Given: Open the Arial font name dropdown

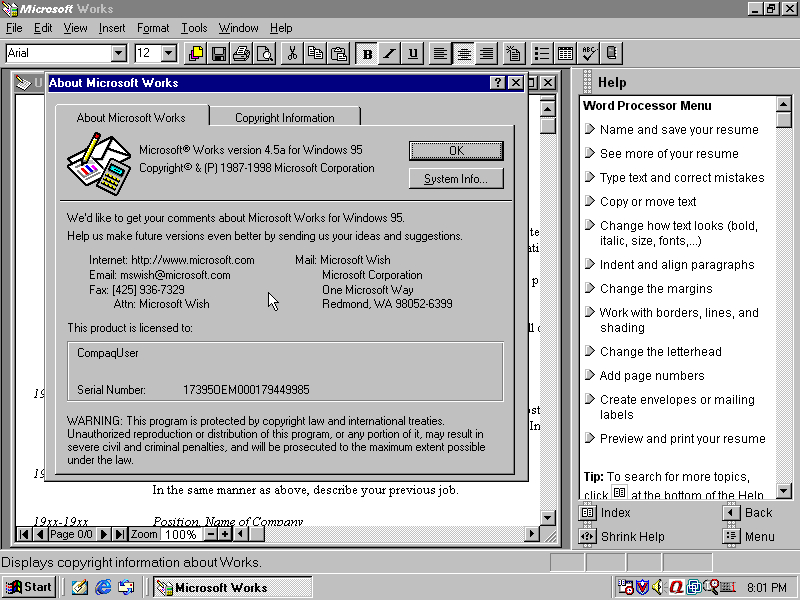Looking at the screenshot, I should (x=118, y=53).
